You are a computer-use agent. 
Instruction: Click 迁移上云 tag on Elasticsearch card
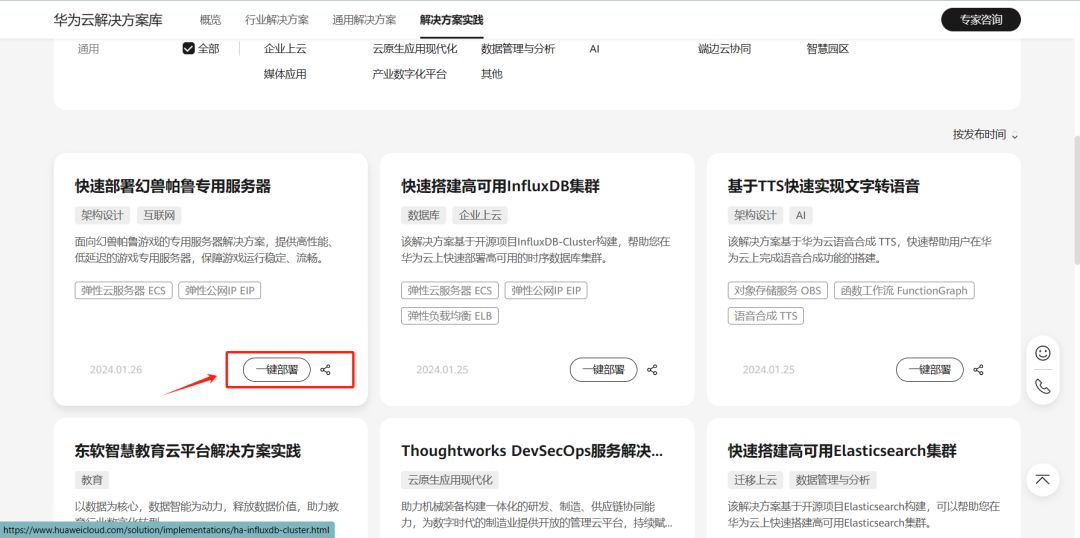(756, 480)
